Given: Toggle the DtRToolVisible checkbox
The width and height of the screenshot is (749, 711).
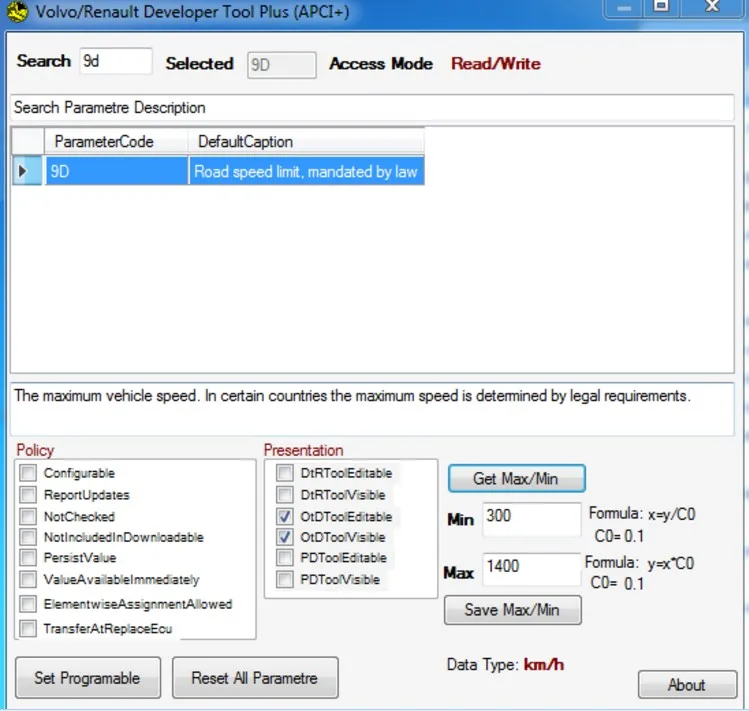Looking at the screenshot, I should coord(285,495).
